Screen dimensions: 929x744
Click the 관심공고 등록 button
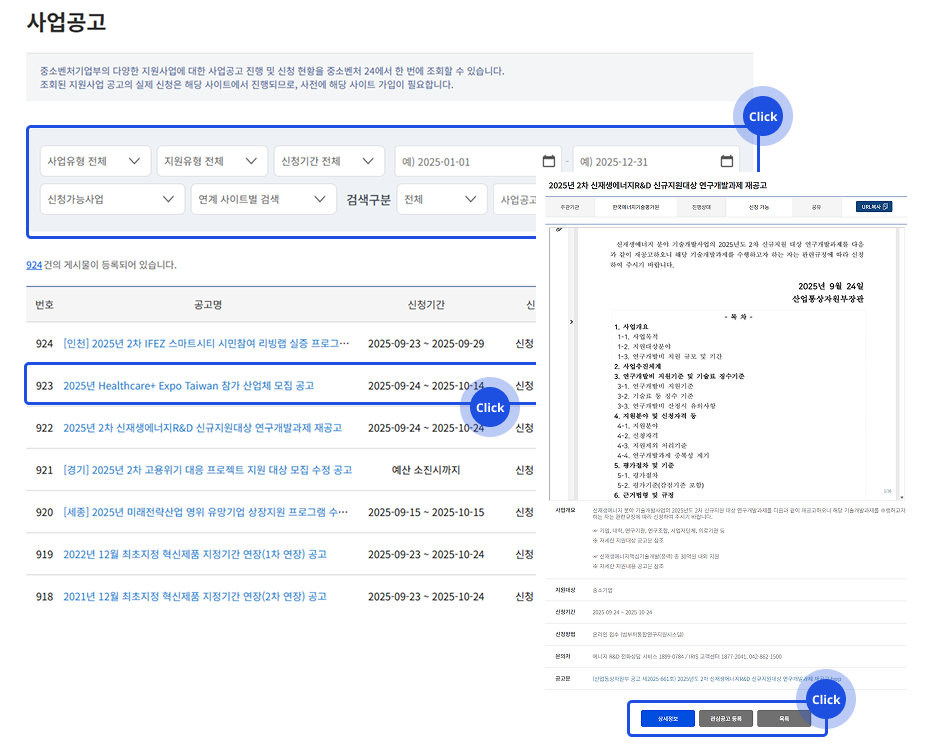(x=726, y=718)
